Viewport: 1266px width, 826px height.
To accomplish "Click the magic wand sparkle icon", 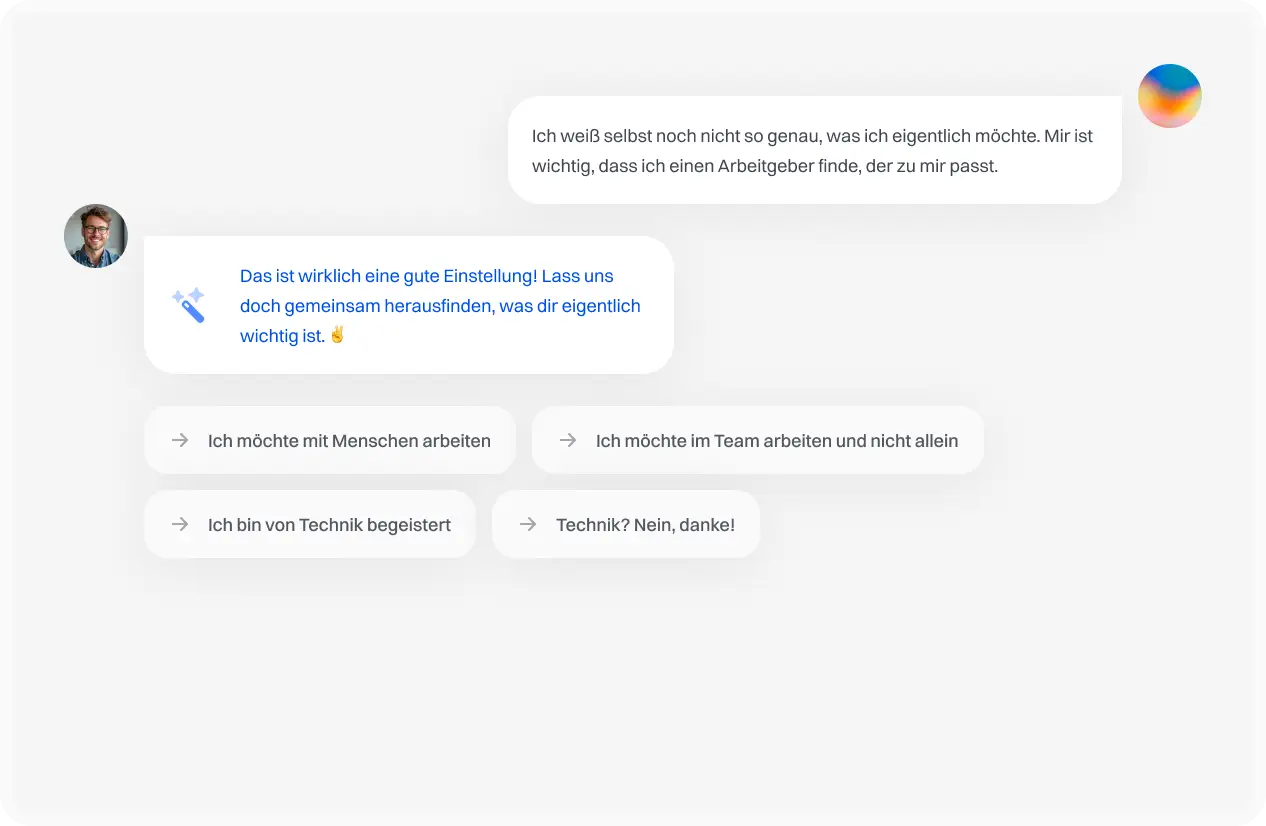I will (188, 305).
